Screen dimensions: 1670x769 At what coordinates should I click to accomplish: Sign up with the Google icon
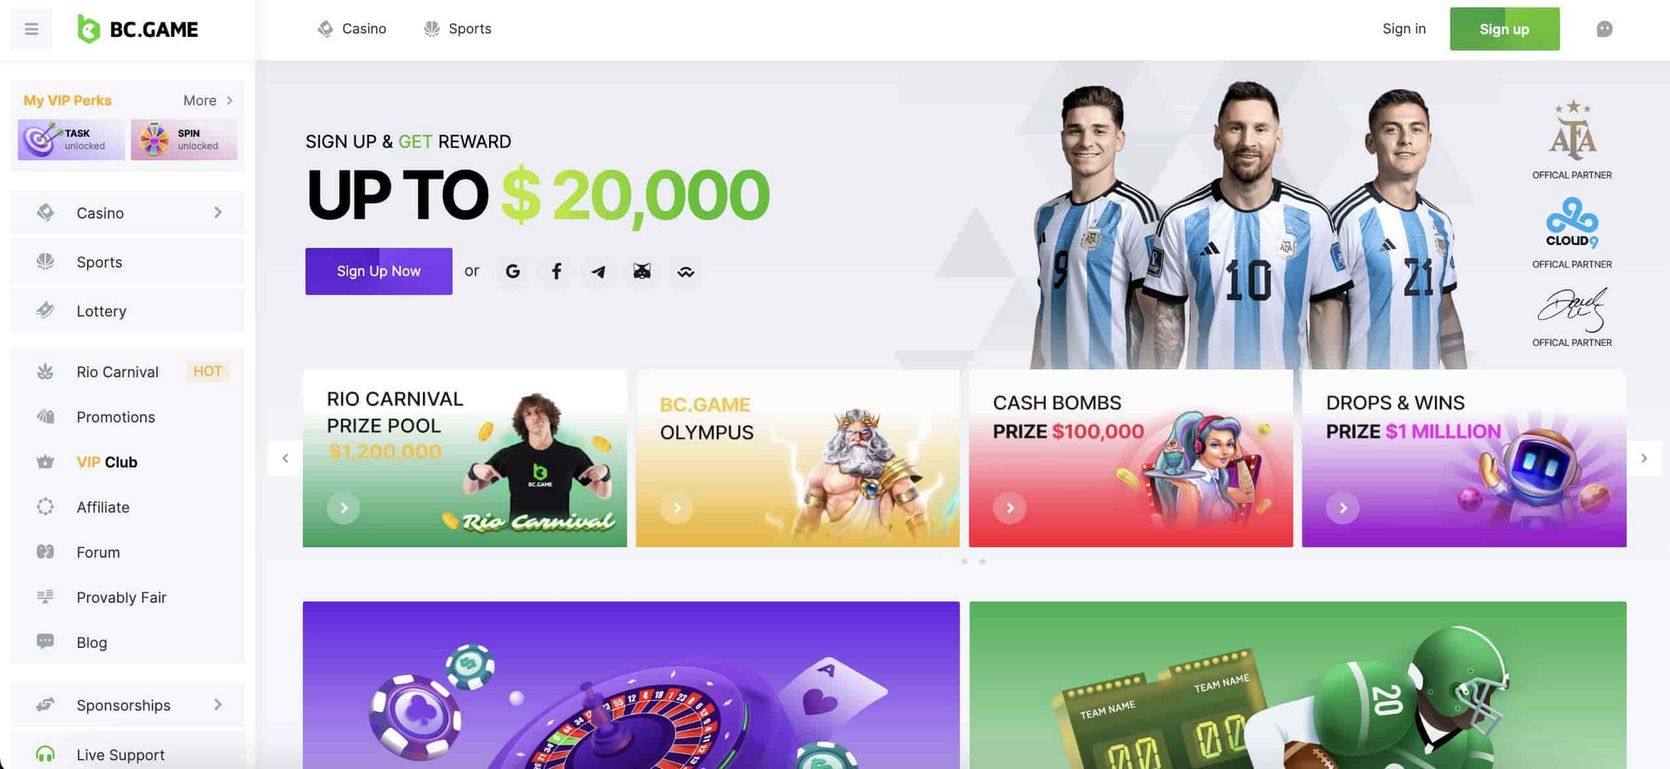point(513,271)
